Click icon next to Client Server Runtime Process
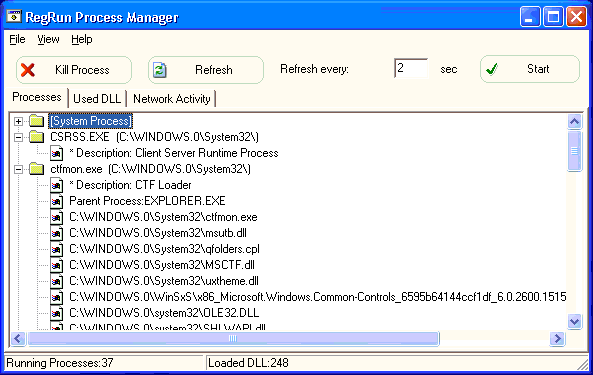The image size is (593, 375). (57, 153)
